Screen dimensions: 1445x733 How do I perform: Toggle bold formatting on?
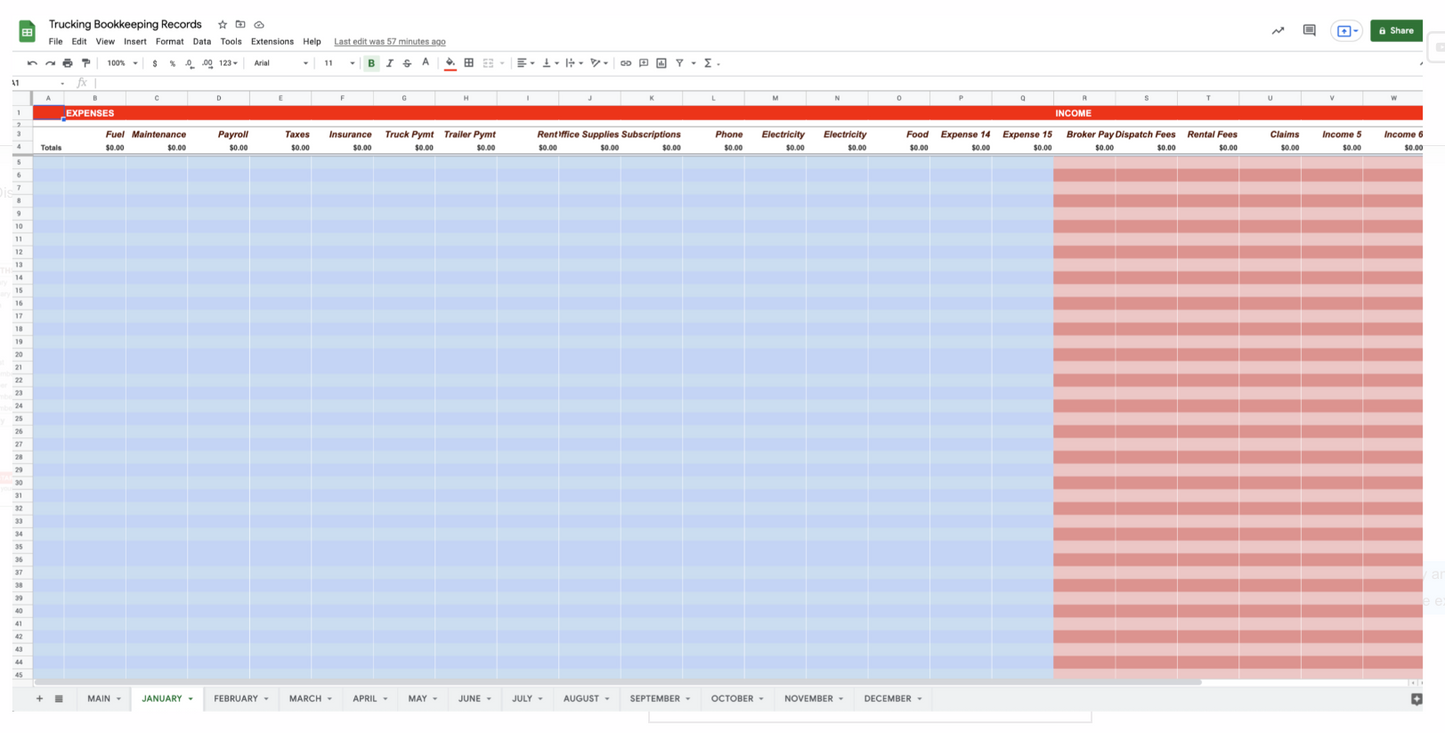click(x=371, y=63)
